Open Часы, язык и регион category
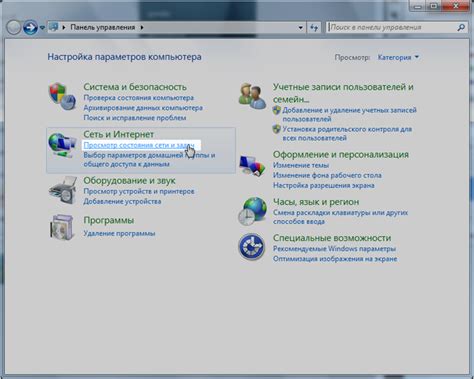This screenshot has width=474, height=379. coord(316,202)
